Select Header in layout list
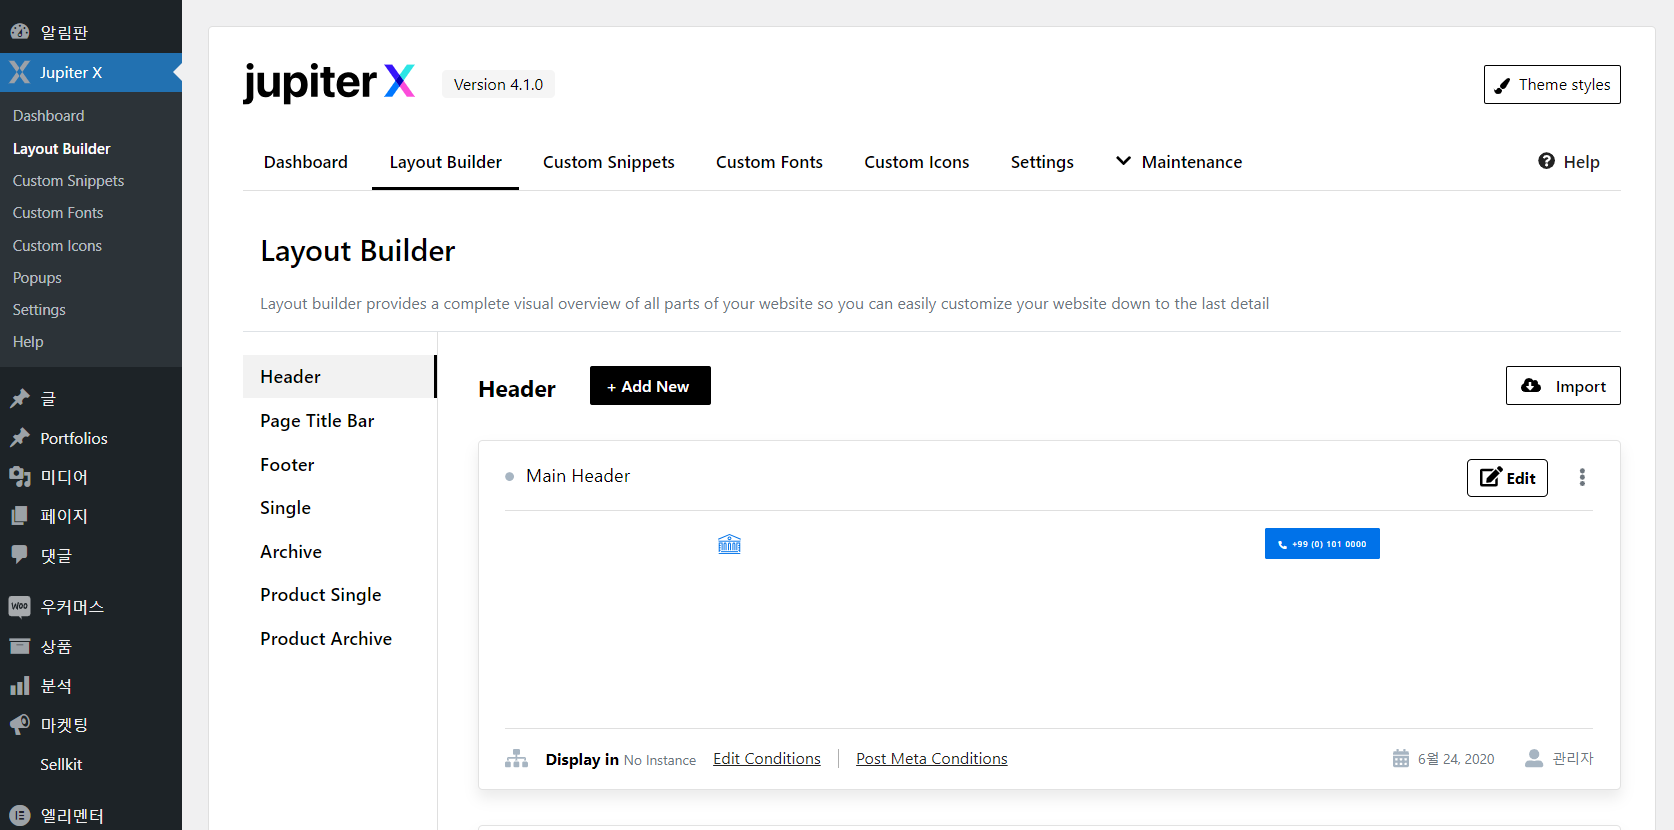Image resolution: width=1674 pixels, height=830 pixels. coord(339,377)
